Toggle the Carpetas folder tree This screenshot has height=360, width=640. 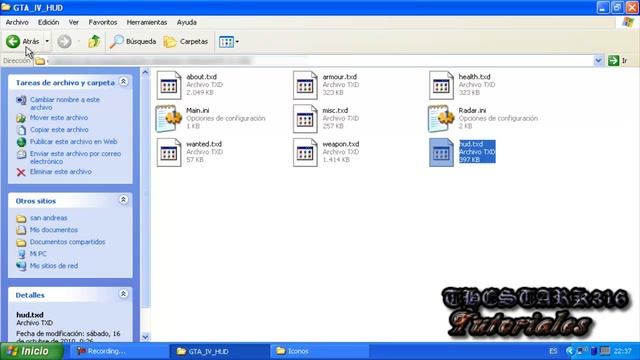pyautogui.click(x=186, y=41)
